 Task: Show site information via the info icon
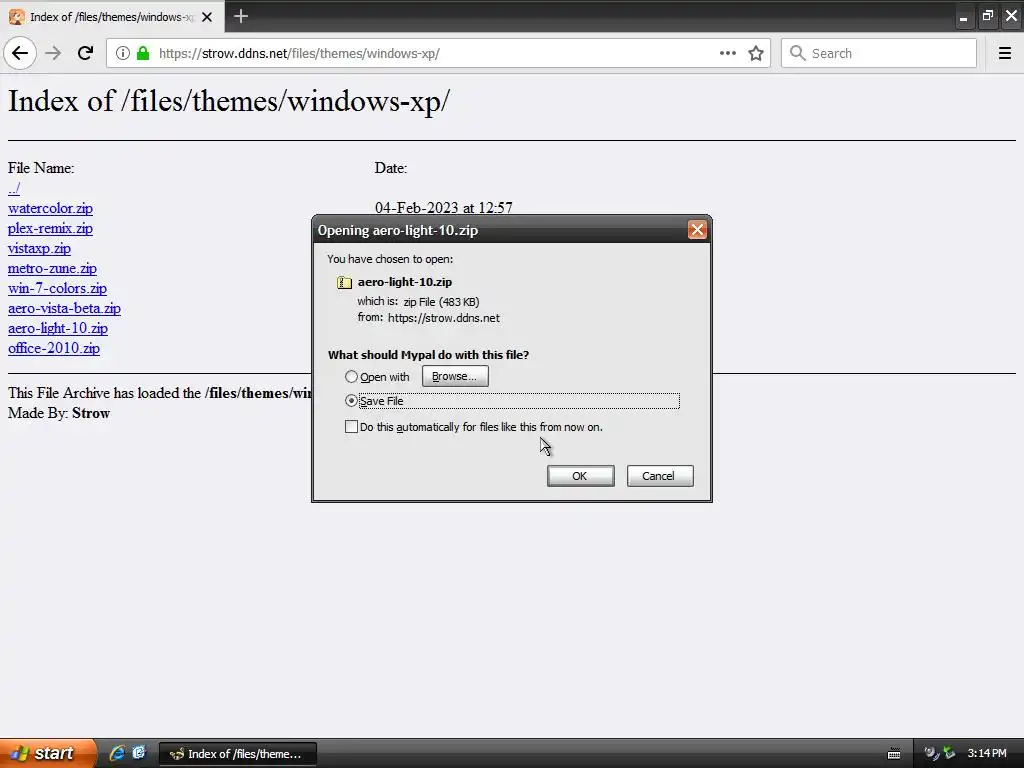click(122, 53)
